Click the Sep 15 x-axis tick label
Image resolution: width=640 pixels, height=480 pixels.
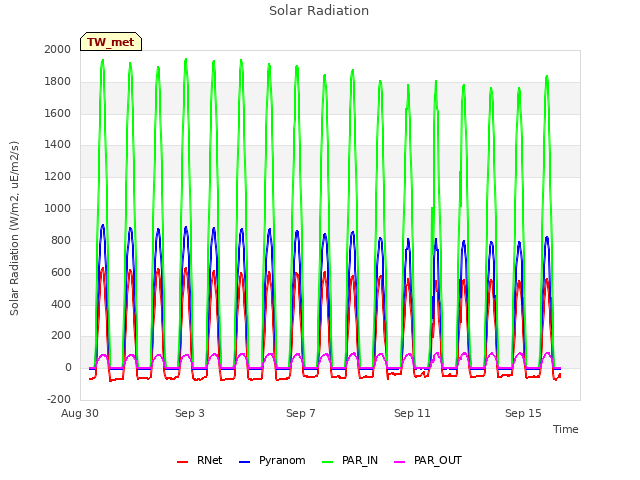[523, 413]
